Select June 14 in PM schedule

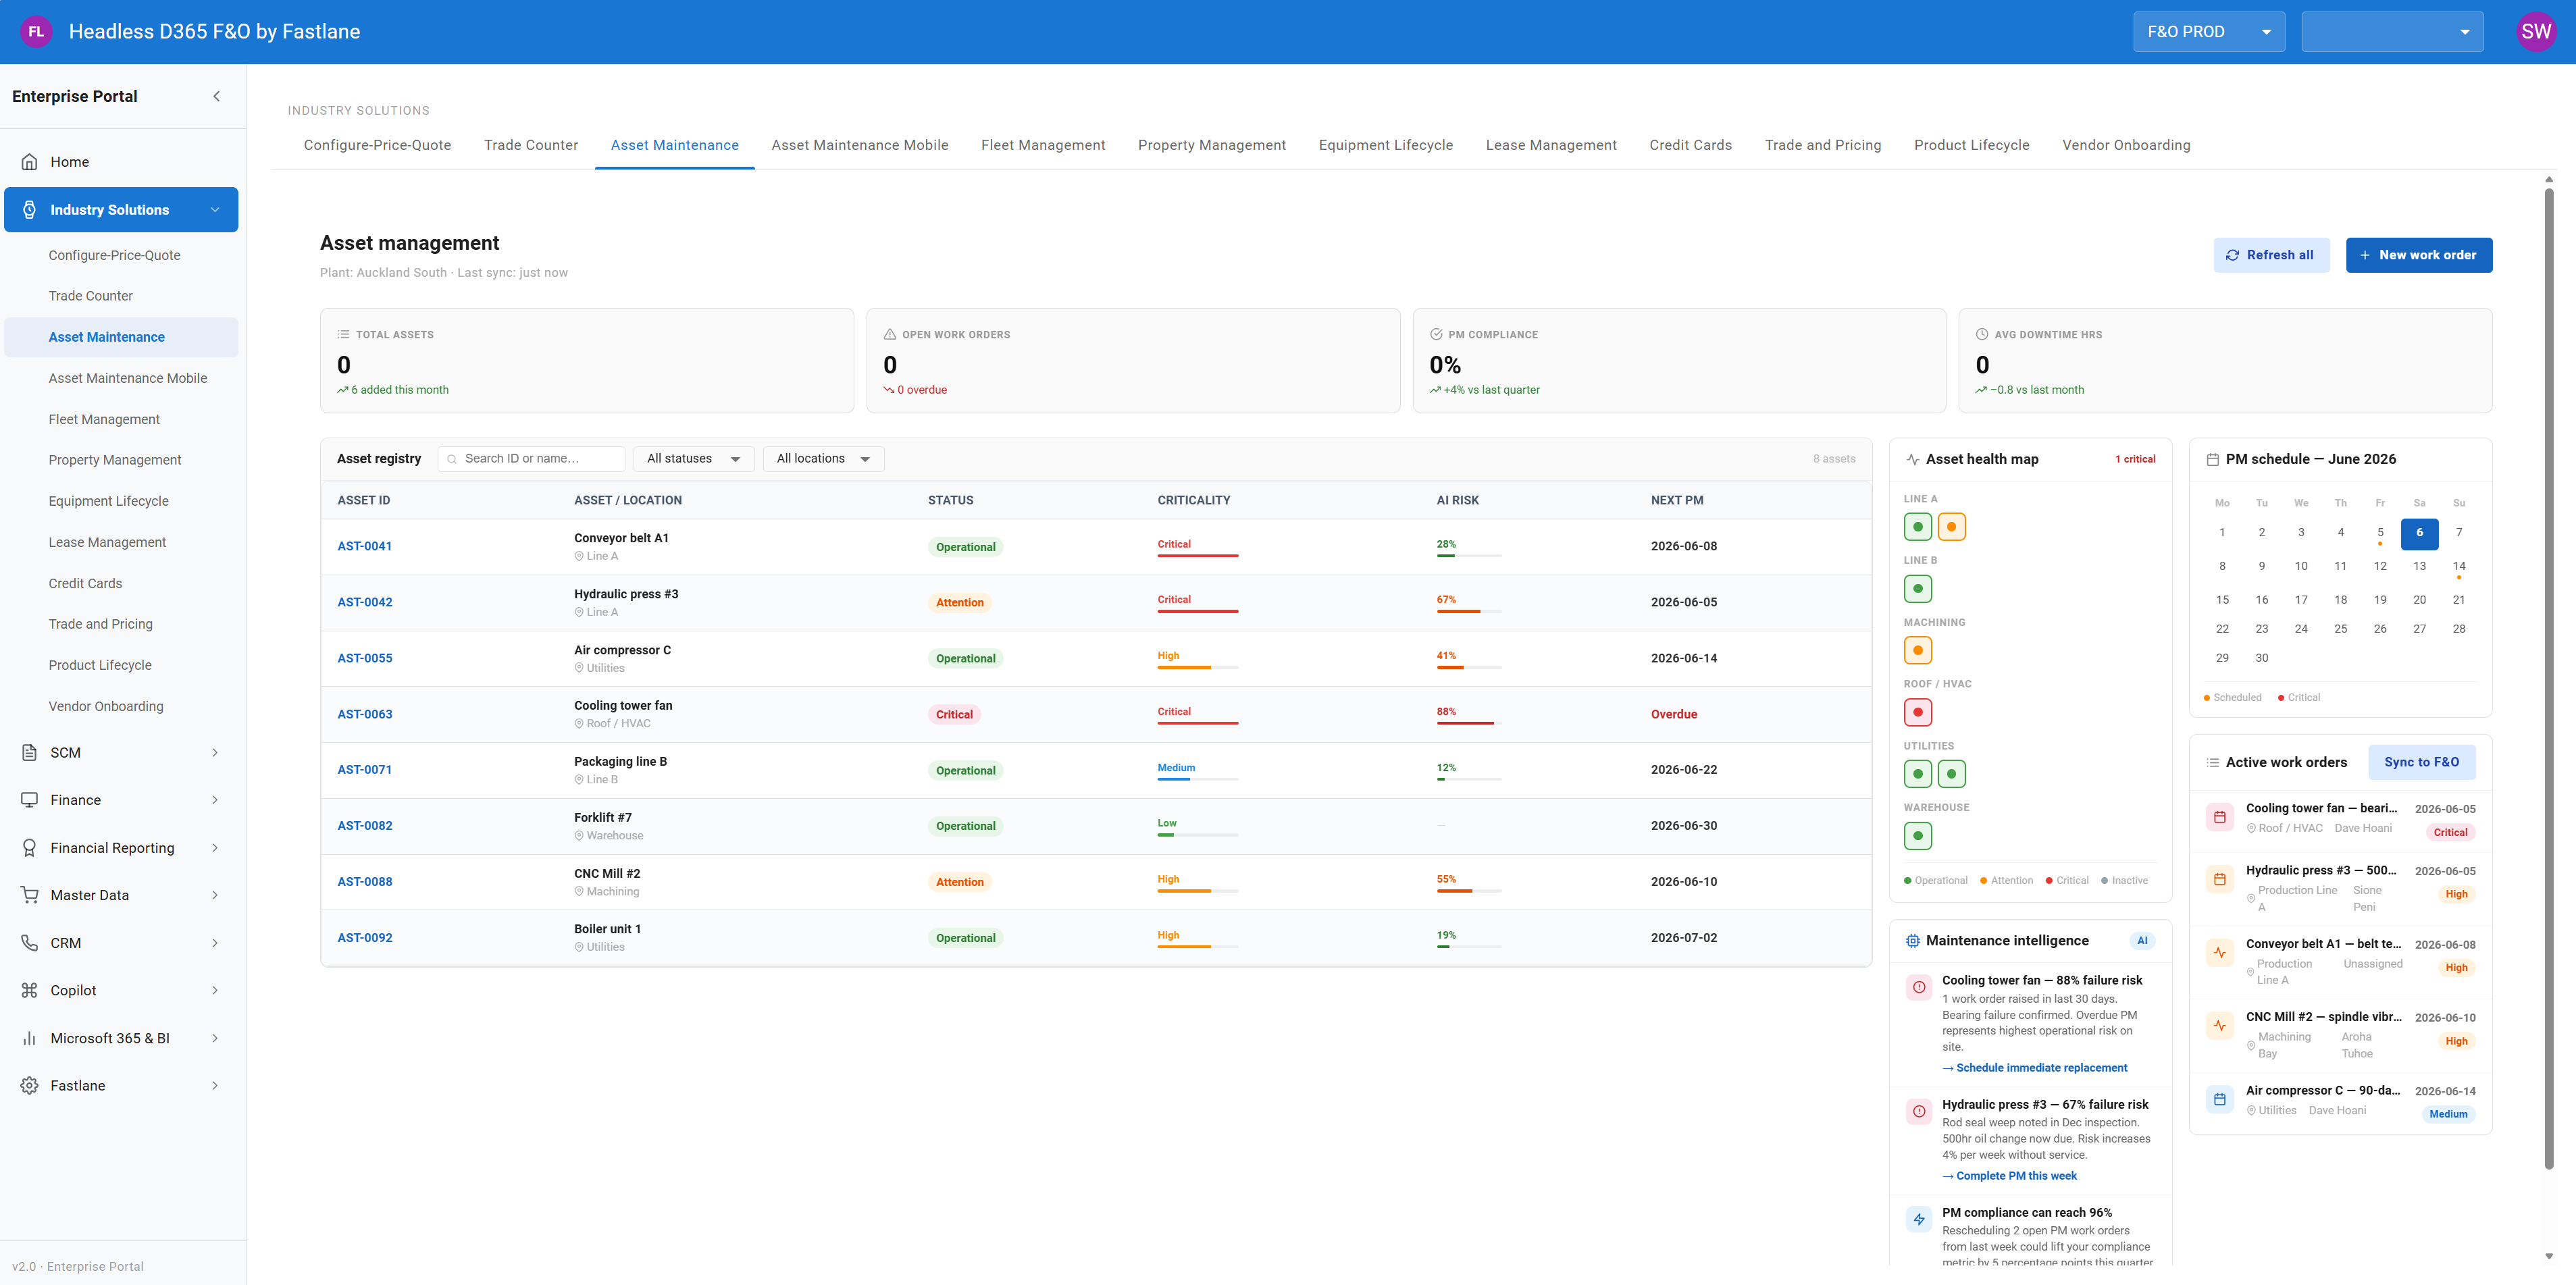[x=2458, y=567]
